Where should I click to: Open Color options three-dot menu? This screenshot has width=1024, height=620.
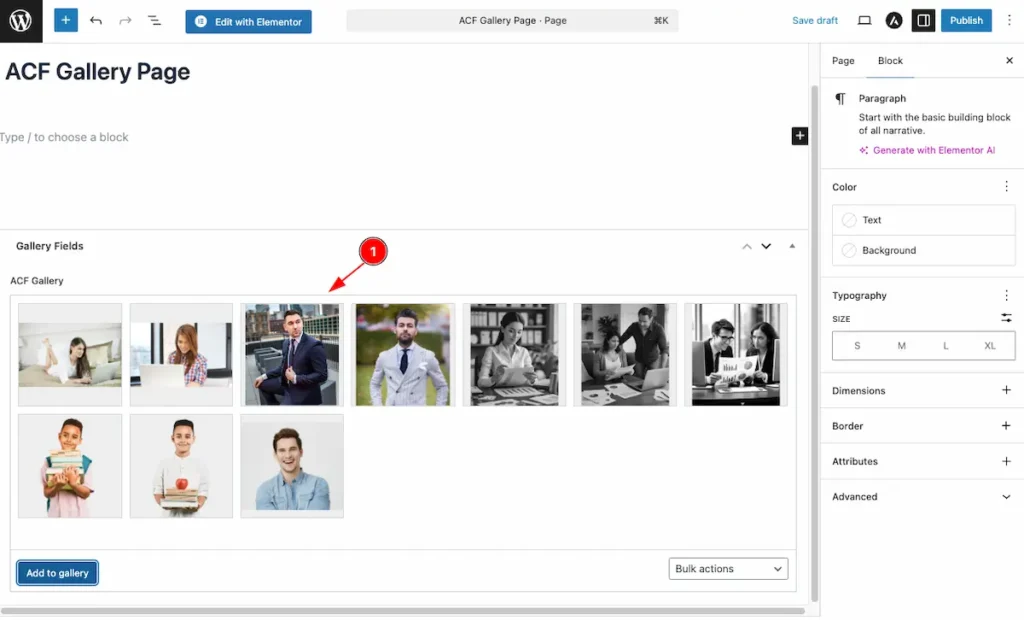[1006, 187]
